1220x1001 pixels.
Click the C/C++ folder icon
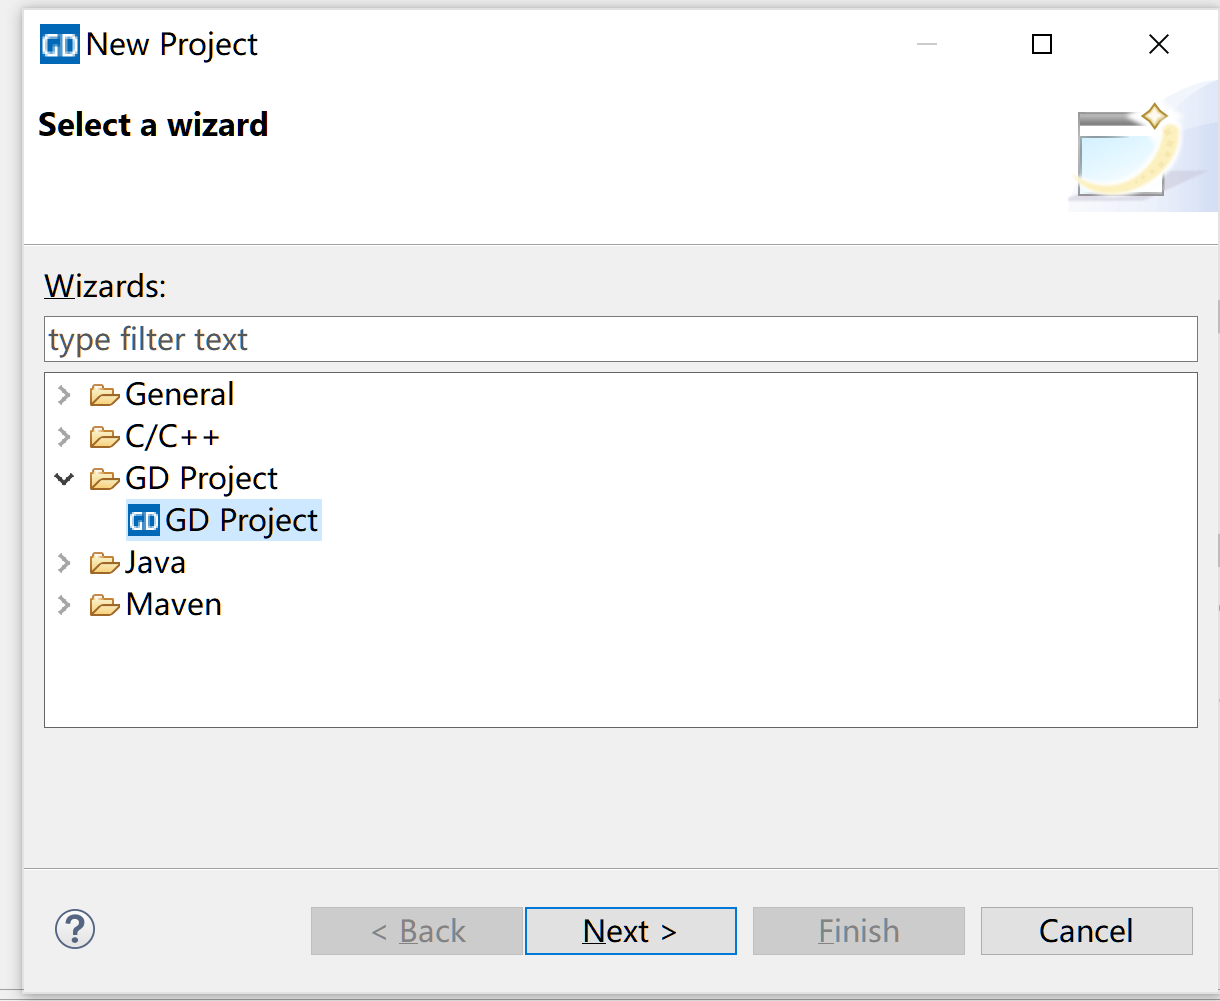(105, 437)
